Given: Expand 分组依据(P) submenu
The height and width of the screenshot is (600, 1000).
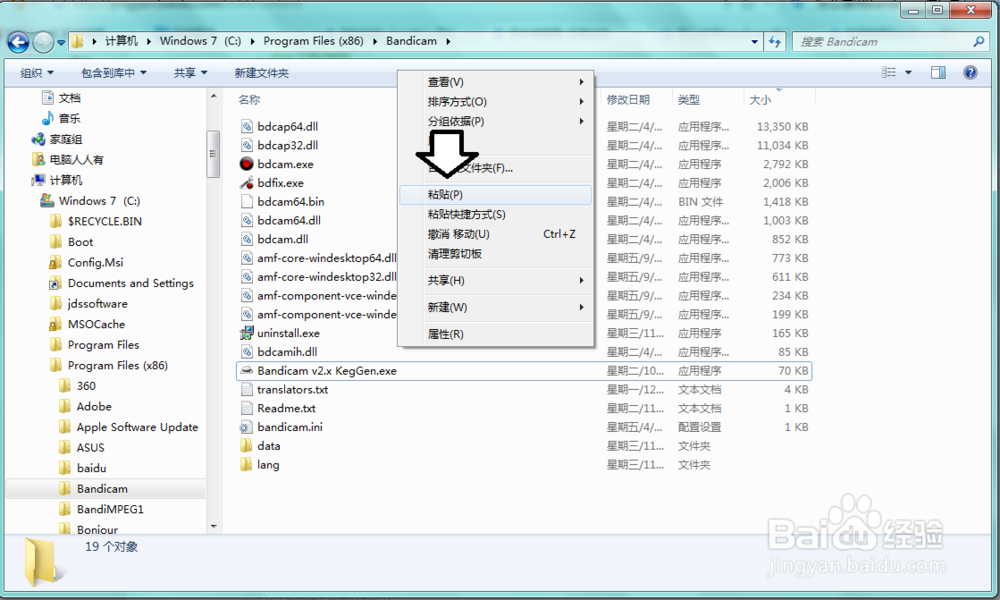Looking at the screenshot, I should (496, 121).
